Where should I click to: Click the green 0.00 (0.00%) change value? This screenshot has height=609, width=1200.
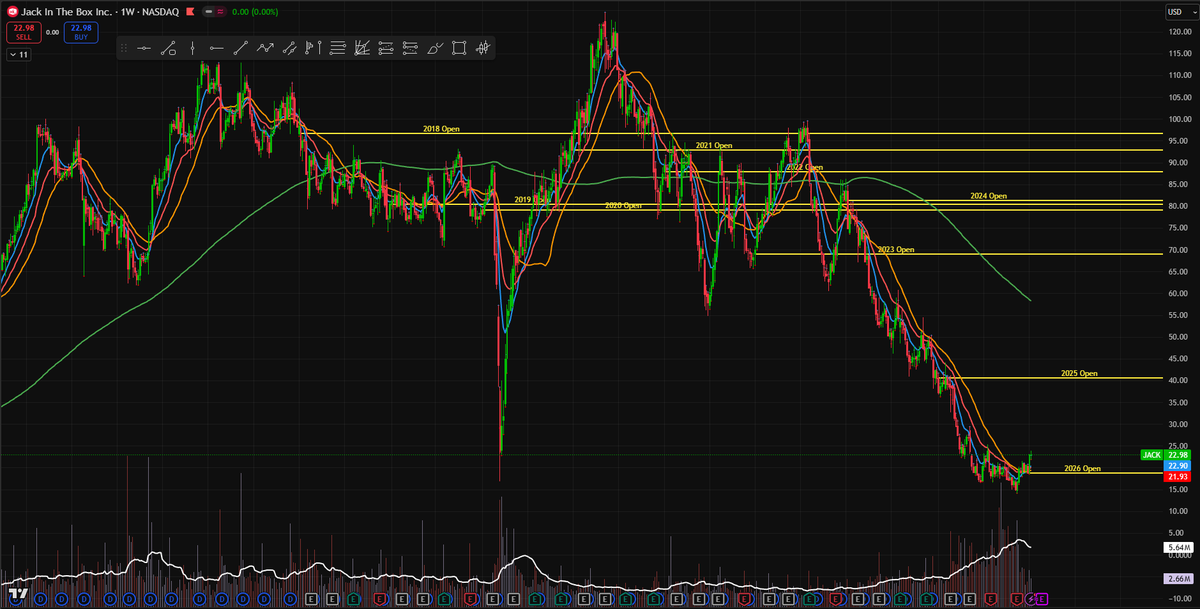pos(255,12)
